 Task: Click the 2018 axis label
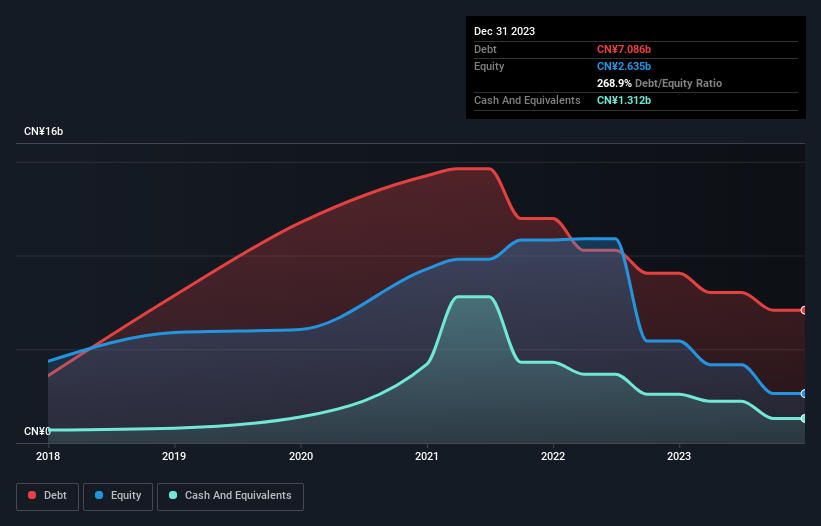tap(48, 456)
